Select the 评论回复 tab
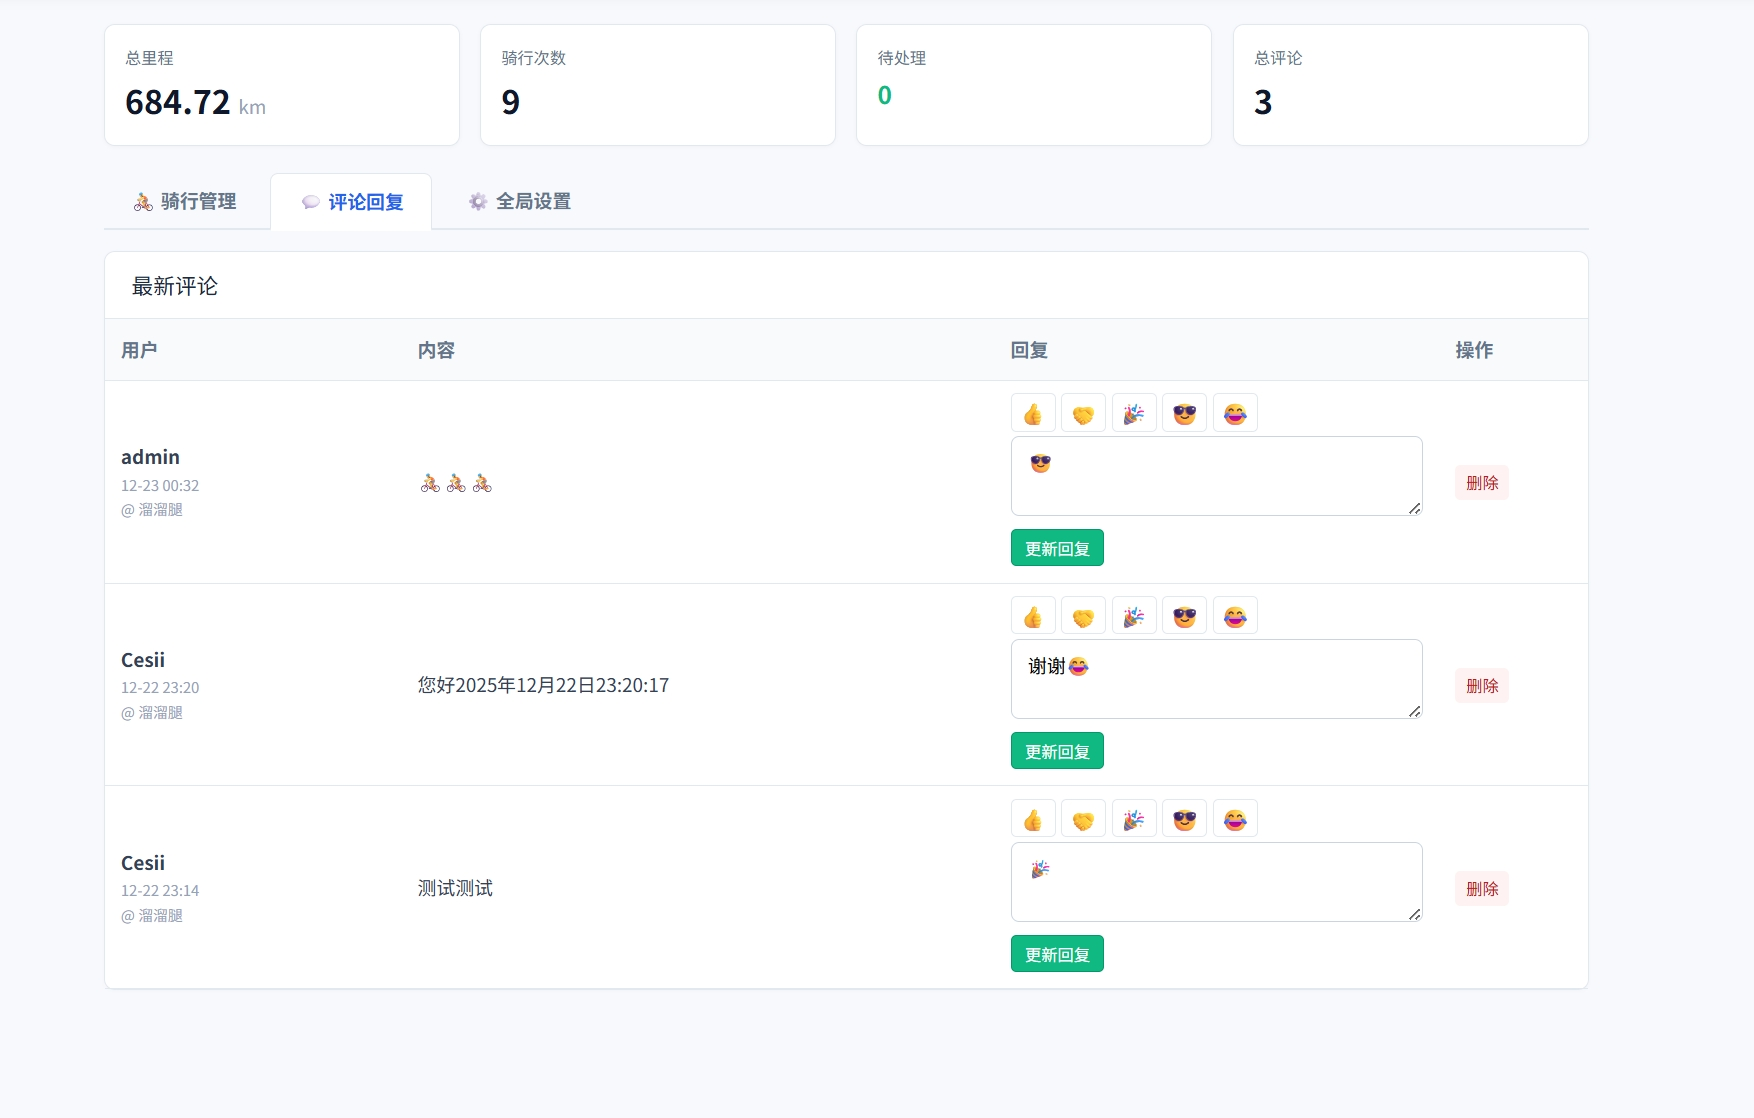This screenshot has width=1754, height=1118. (x=352, y=202)
